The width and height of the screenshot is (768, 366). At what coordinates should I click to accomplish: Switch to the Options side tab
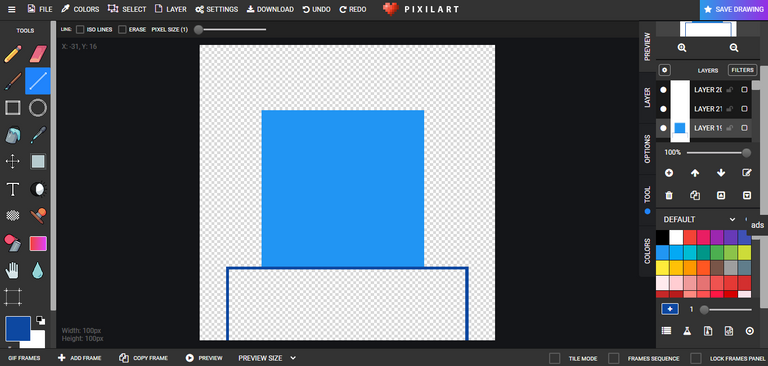[647, 149]
